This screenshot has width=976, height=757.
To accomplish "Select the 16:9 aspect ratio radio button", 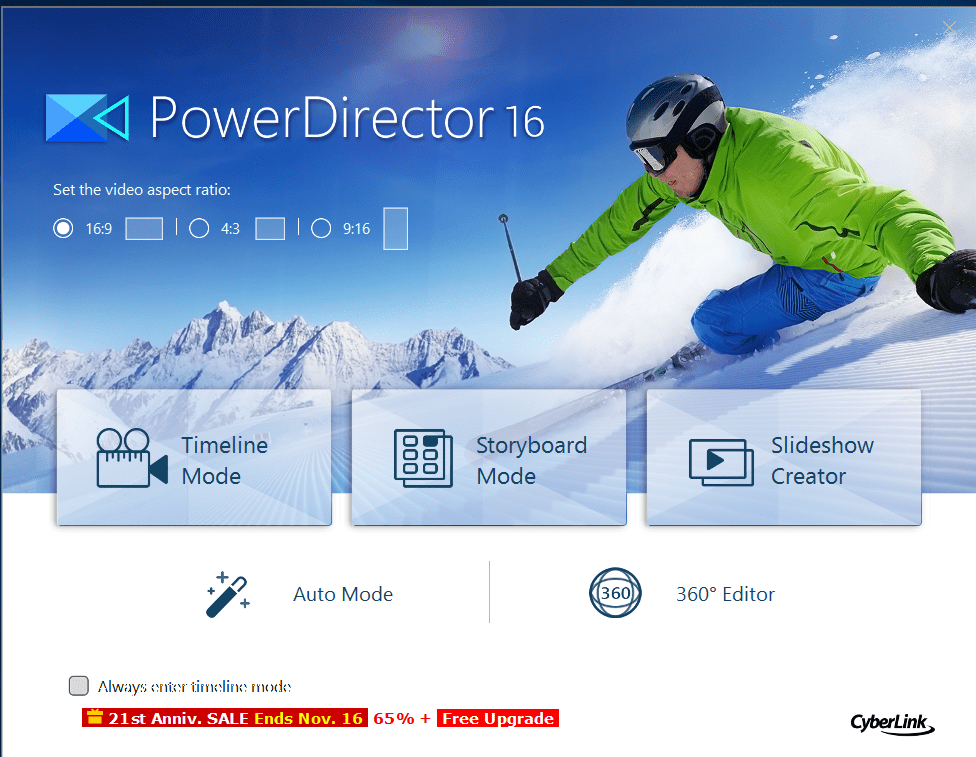I will click(62, 228).
